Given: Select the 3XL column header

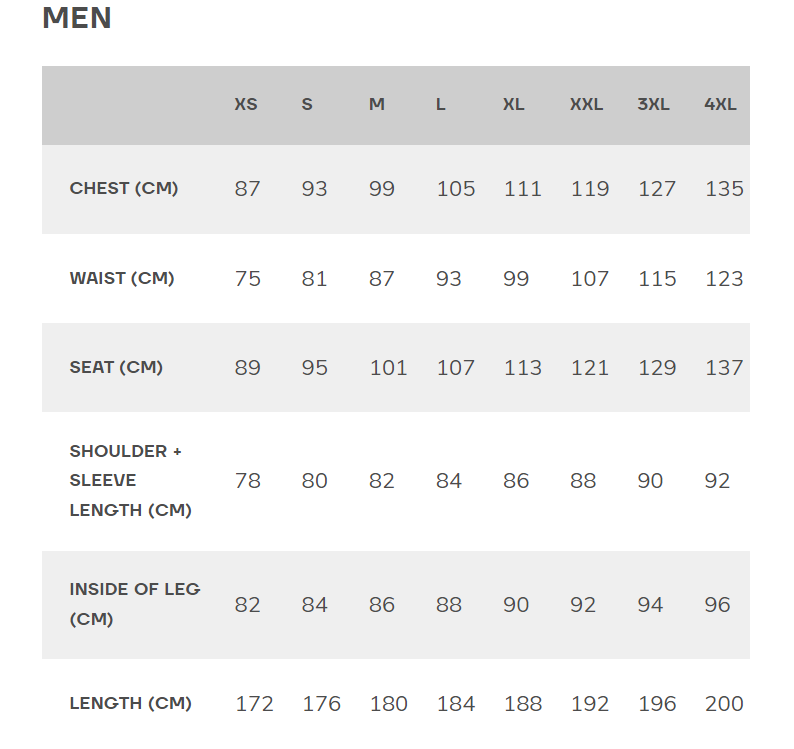Looking at the screenshot, I should tap(653, 104).
